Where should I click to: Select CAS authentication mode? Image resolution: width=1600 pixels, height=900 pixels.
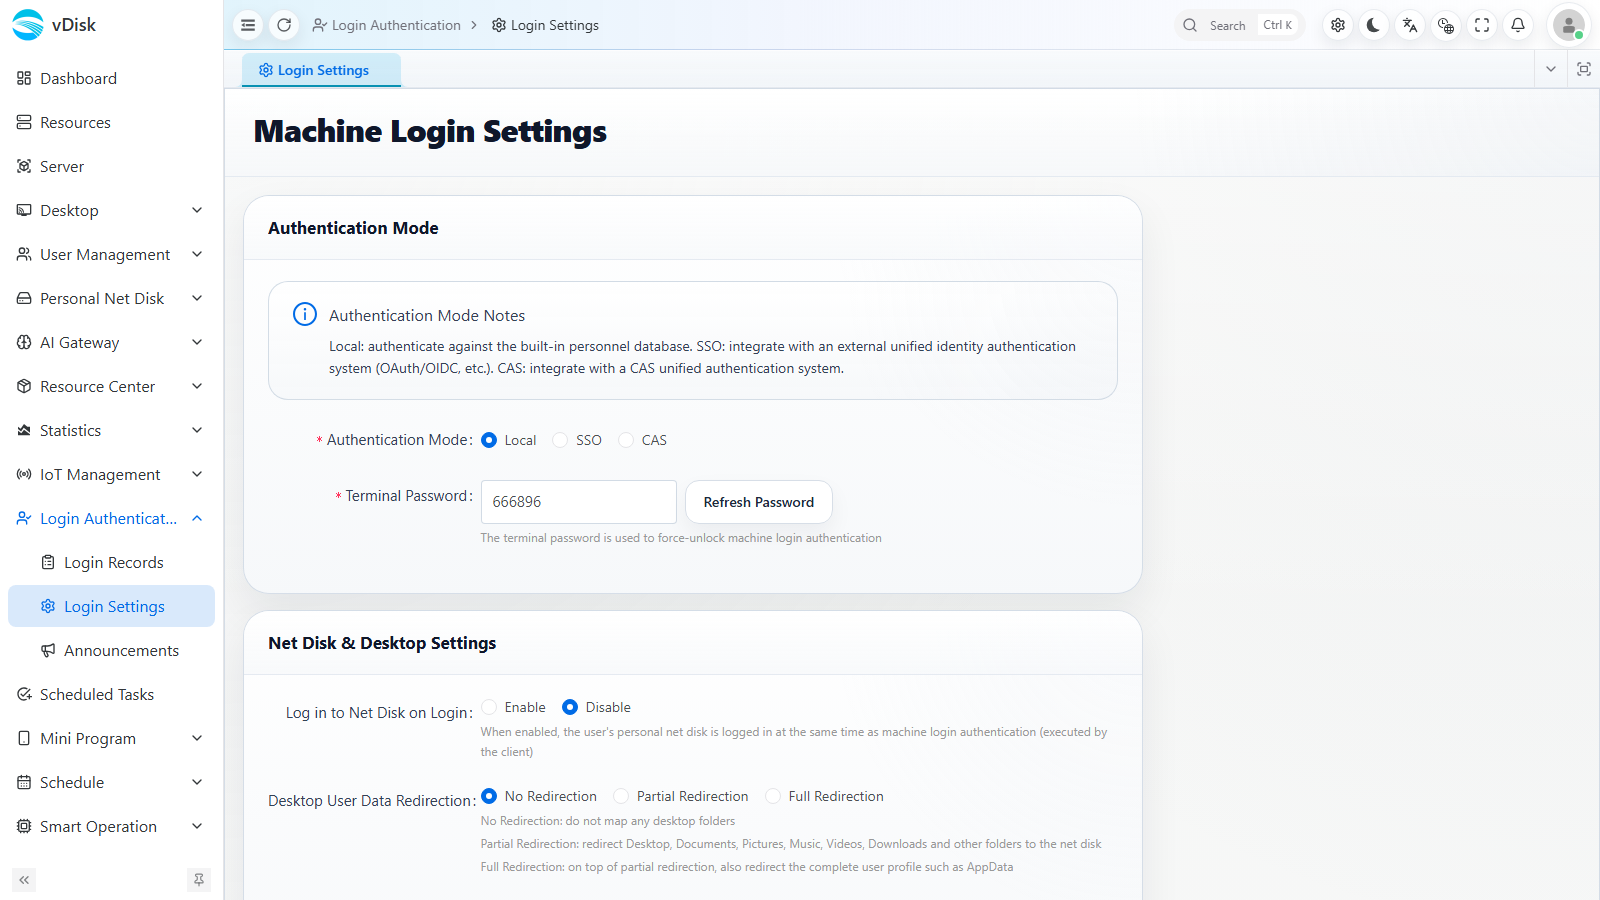tap(643, 440)
